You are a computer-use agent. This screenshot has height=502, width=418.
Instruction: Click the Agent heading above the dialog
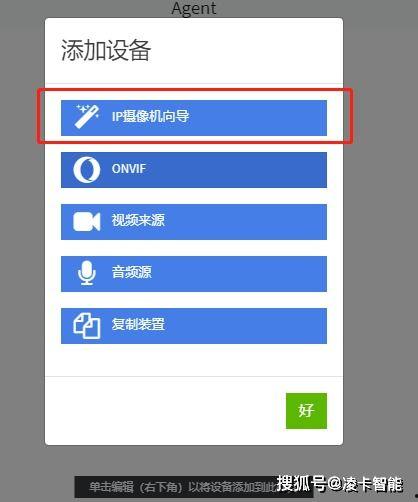click(x=194, y=8)
